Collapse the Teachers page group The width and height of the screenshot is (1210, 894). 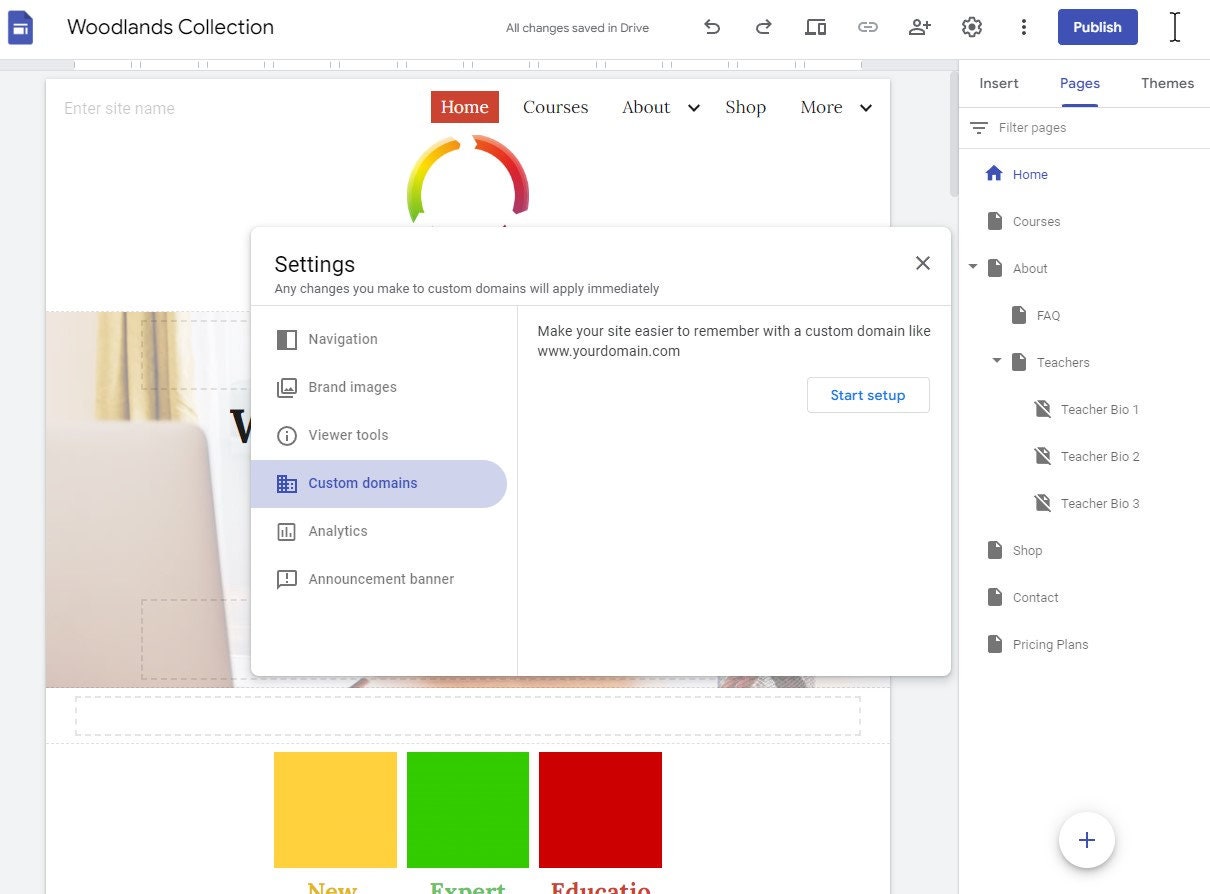point(995,362)
